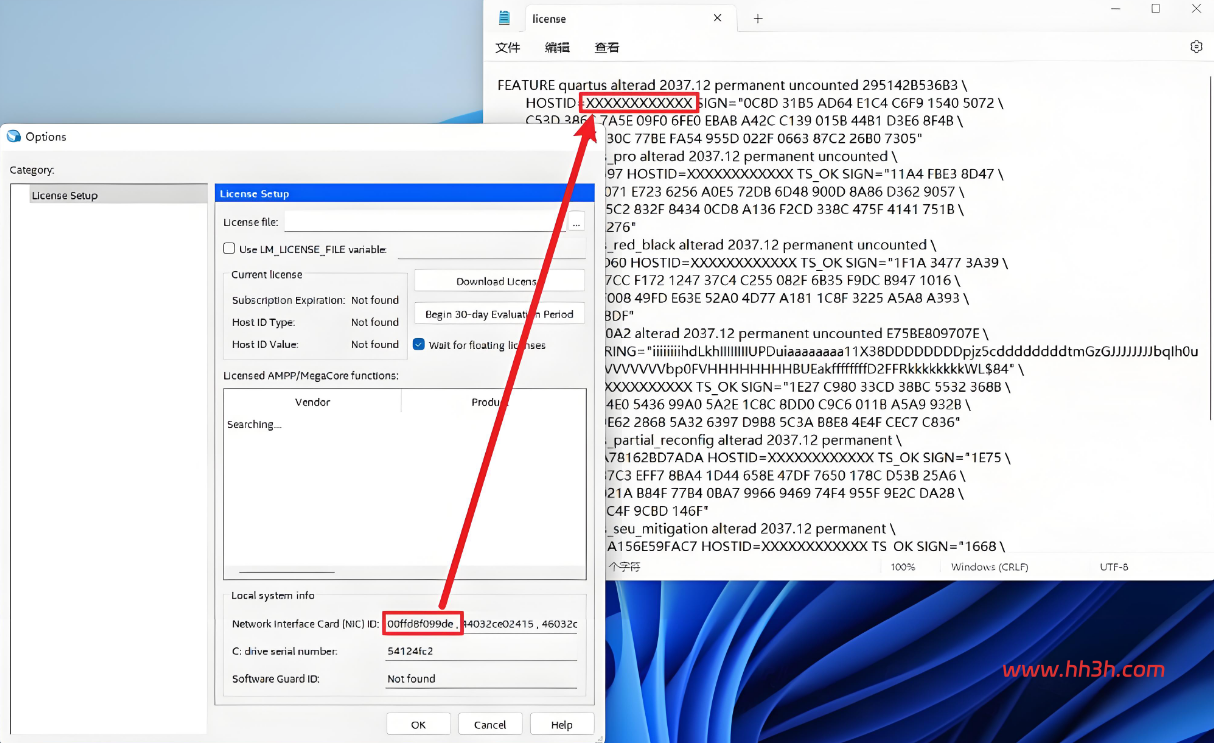The height and width of the screenshot is (743, 1214).
Task: Change UTF-8 encoding in status bar
Action: [x=1114, y=567]
